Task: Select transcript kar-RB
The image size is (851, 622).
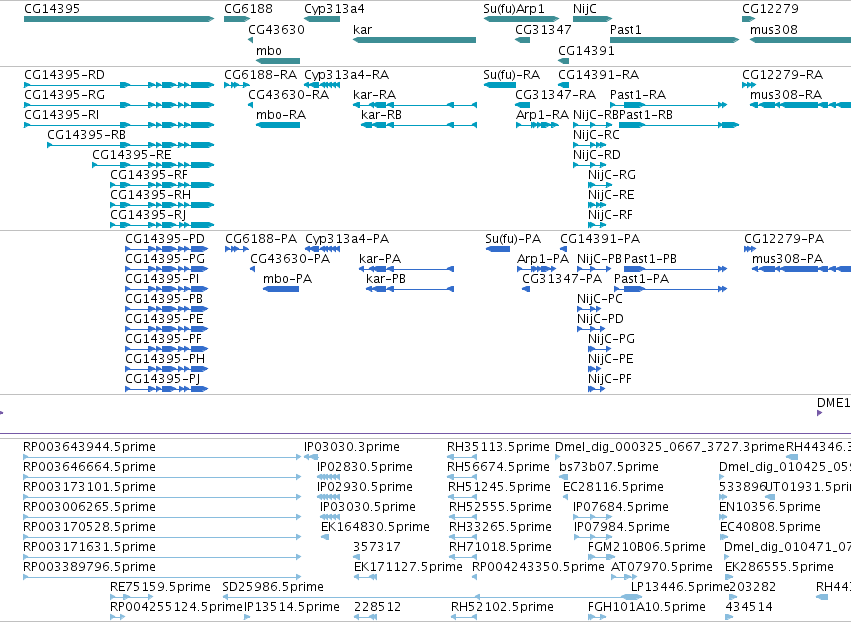Action: pos(382,115)
